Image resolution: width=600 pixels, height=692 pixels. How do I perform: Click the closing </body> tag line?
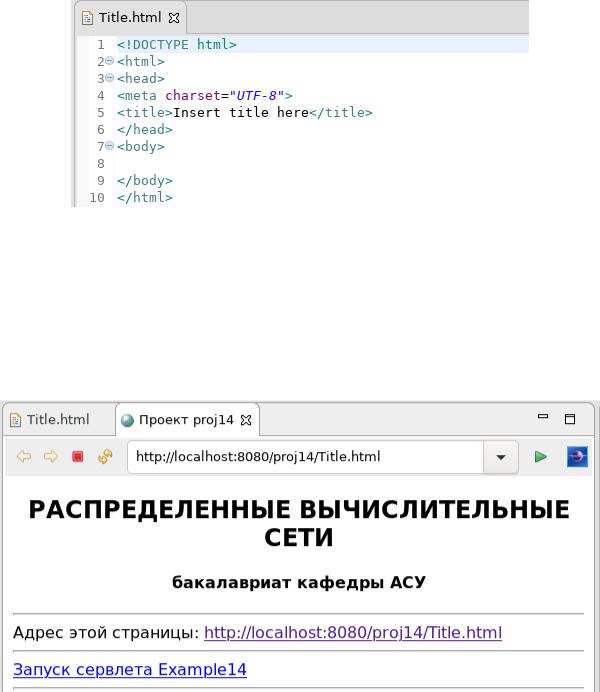(x=145, y=181)
